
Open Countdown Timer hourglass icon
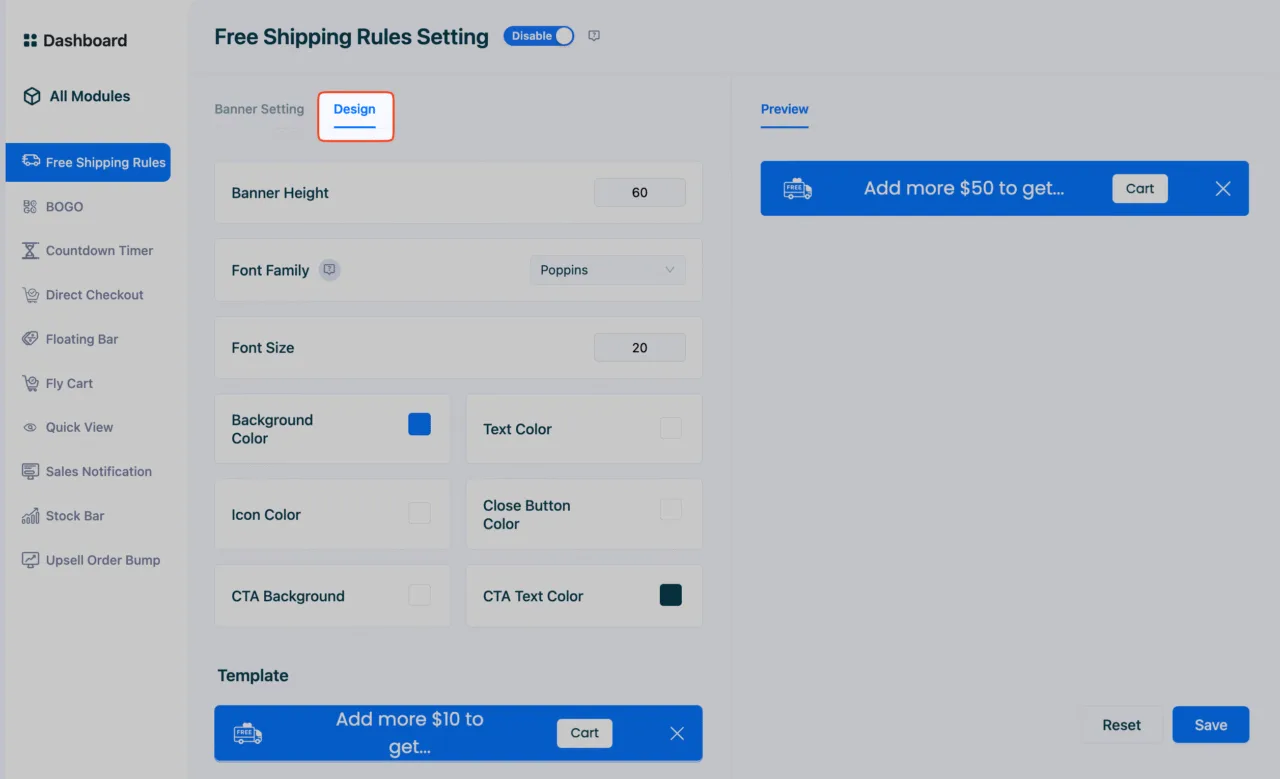tap(30, 251)
